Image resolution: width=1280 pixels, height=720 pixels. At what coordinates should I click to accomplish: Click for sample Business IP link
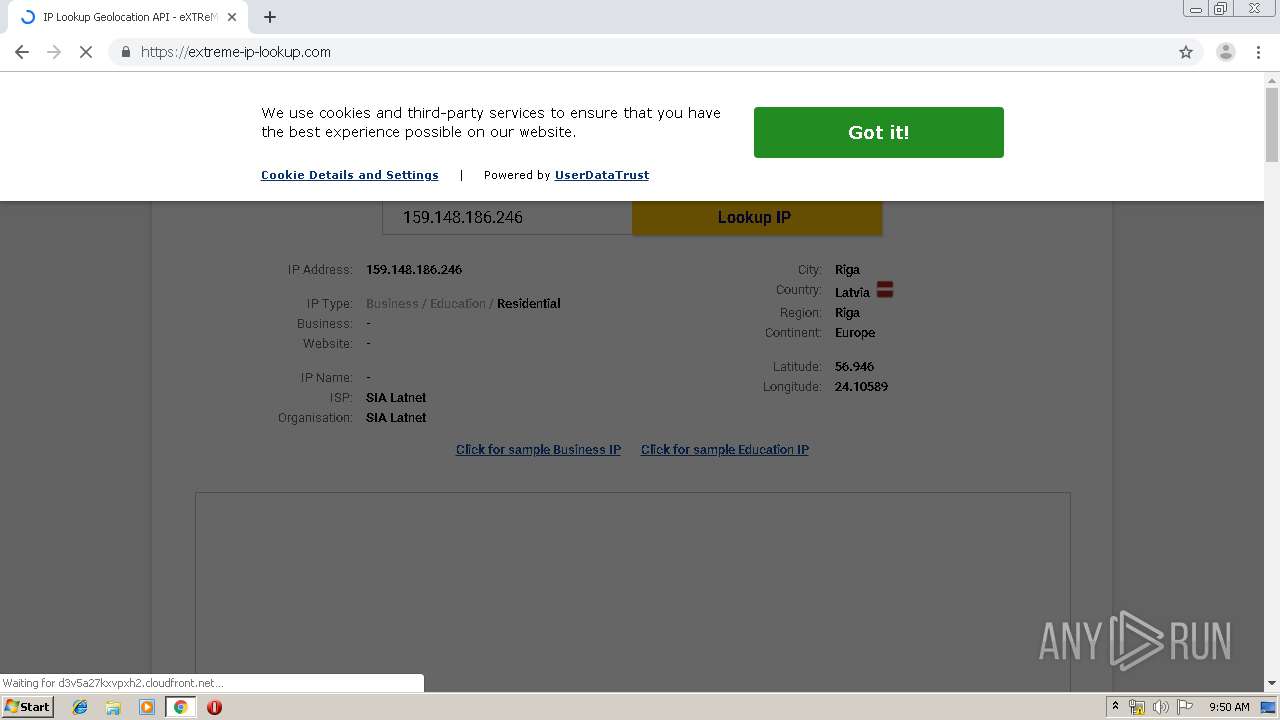(538, 450)
